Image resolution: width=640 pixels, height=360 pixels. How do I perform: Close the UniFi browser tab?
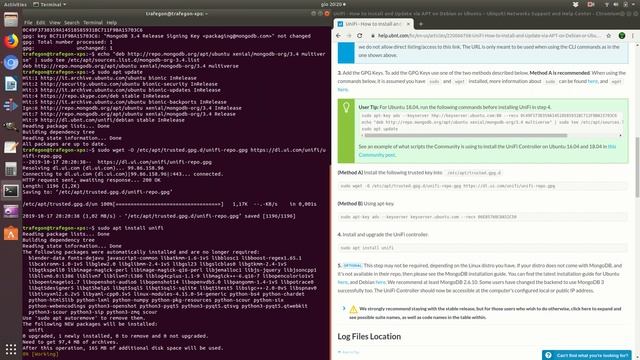(x=408, y=24)
